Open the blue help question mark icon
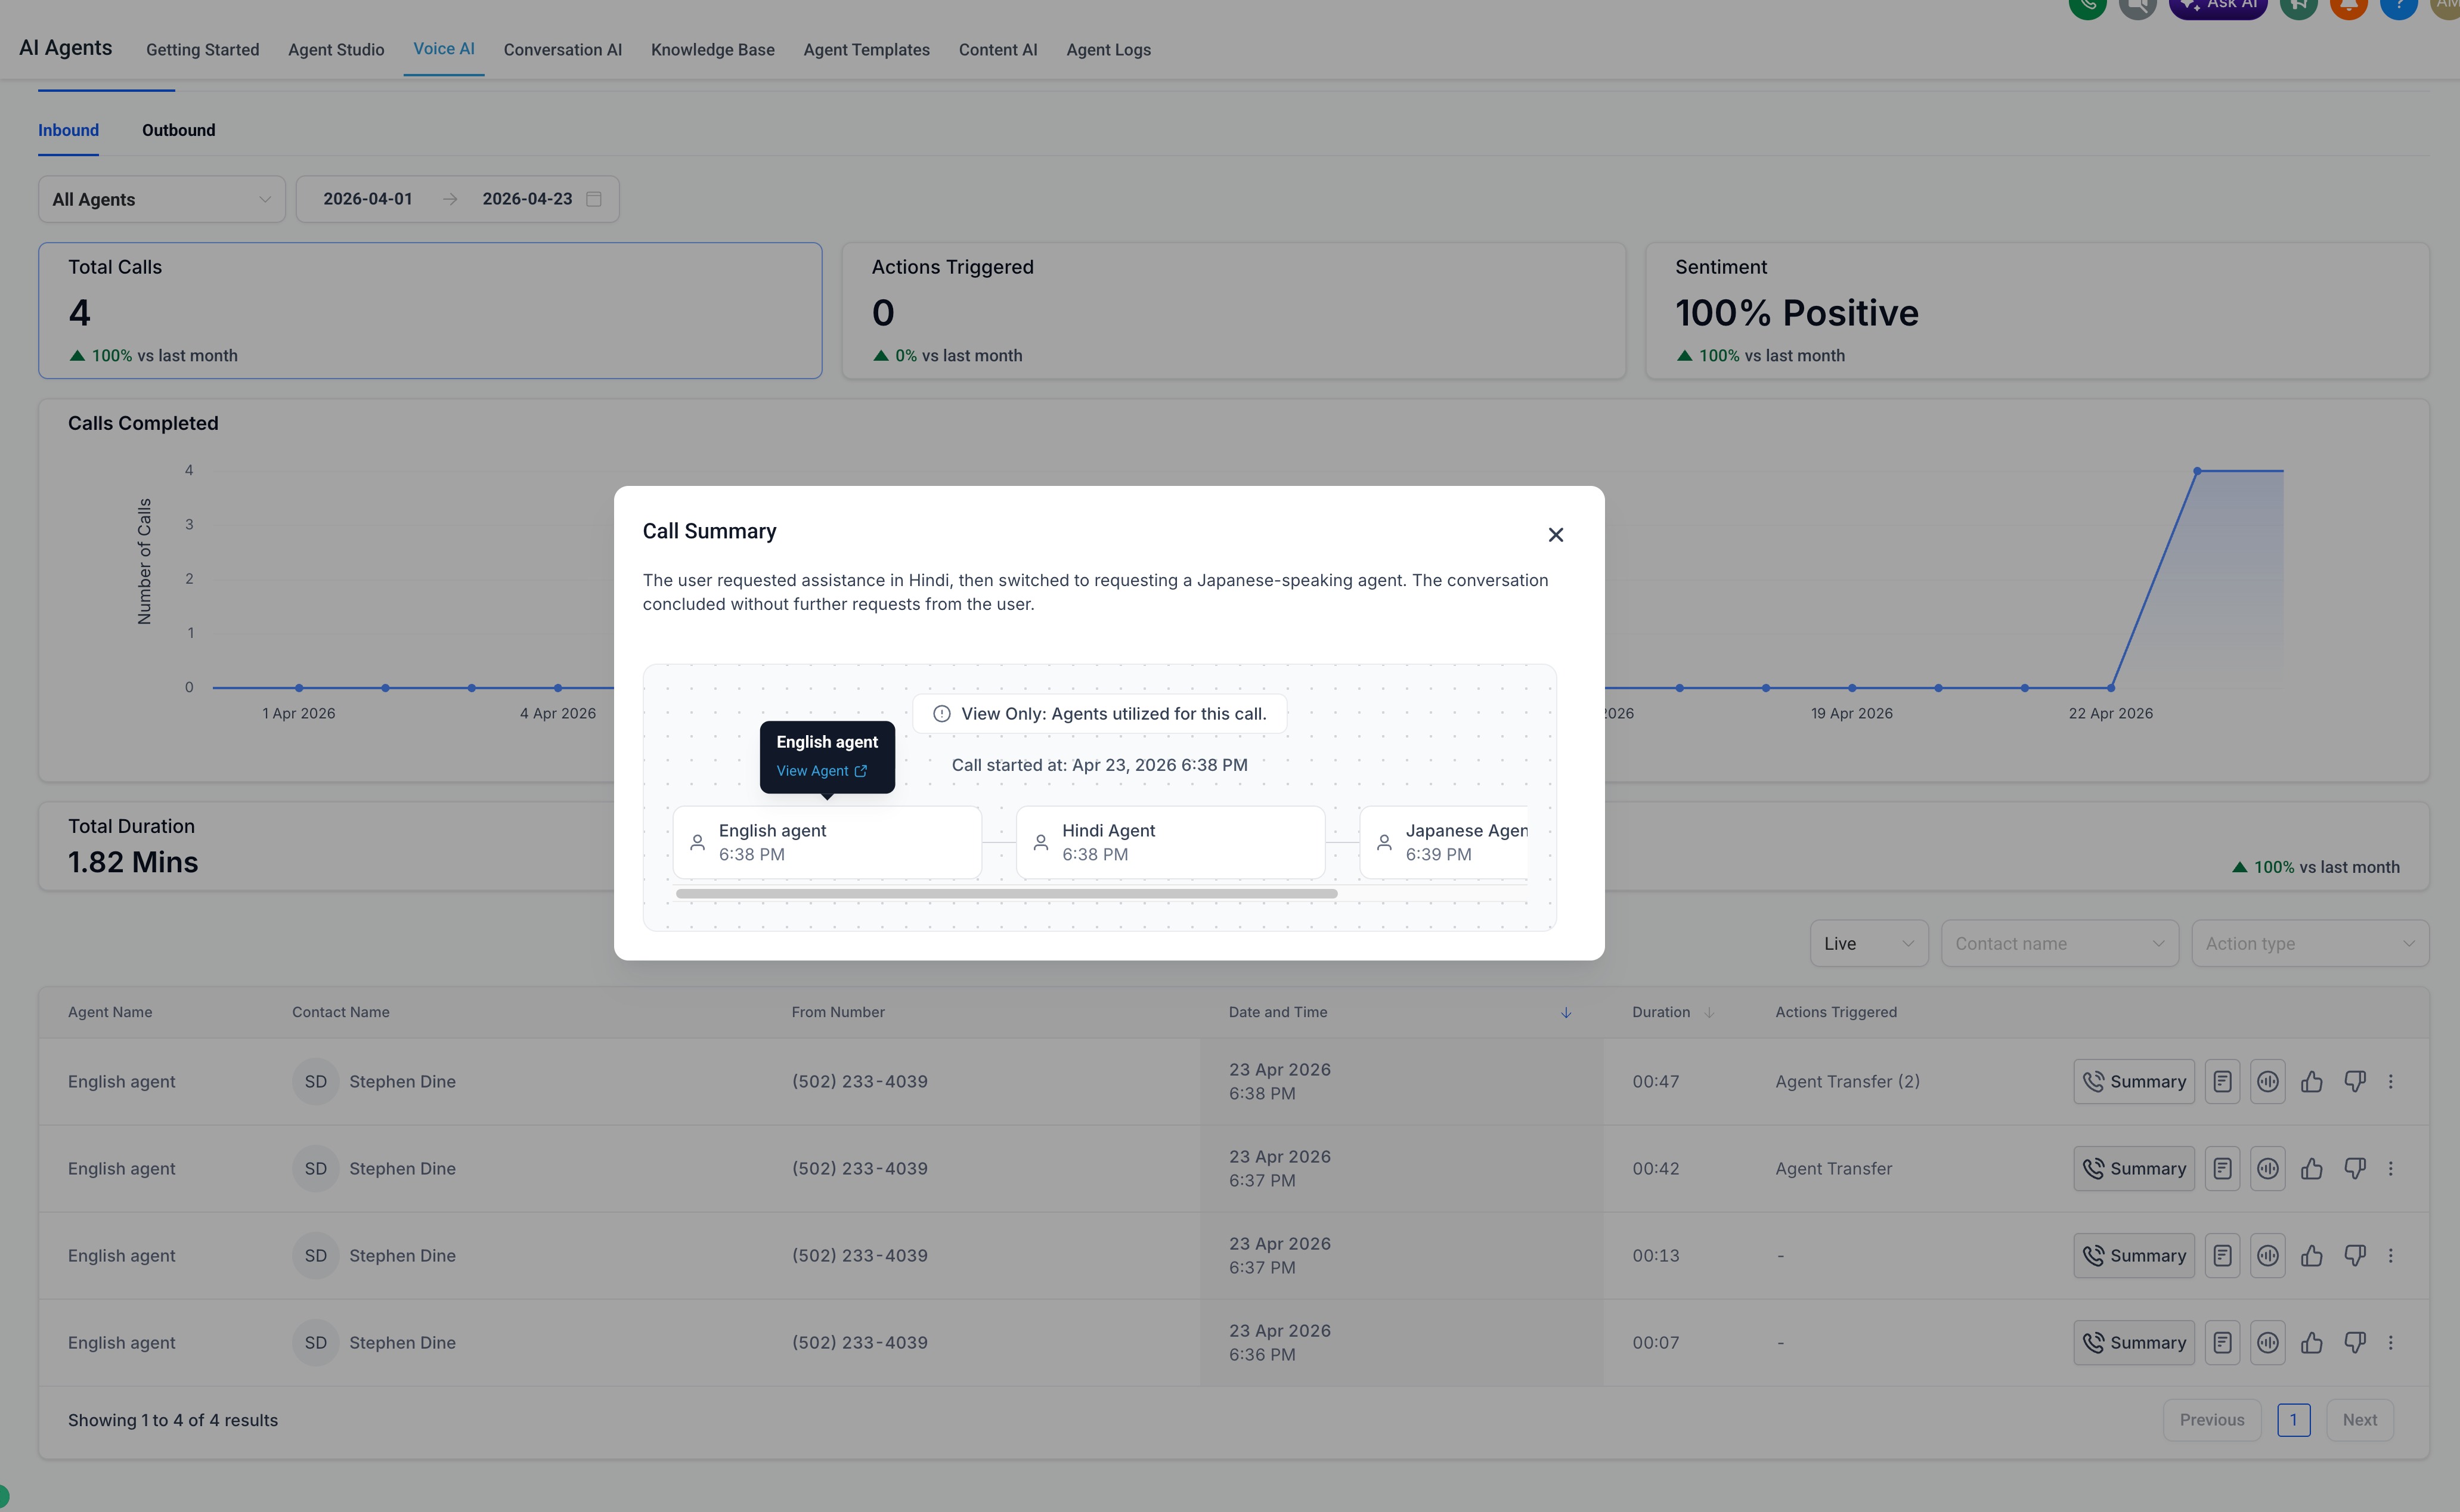Viewport: 2460px width, 1512px height. pos(2398,5)
